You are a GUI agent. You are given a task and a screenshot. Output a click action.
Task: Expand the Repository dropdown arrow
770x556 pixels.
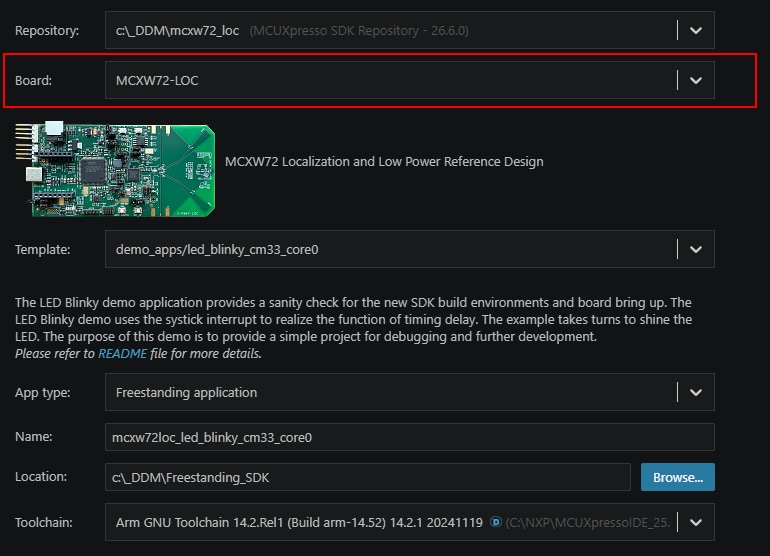click(695, 30)
